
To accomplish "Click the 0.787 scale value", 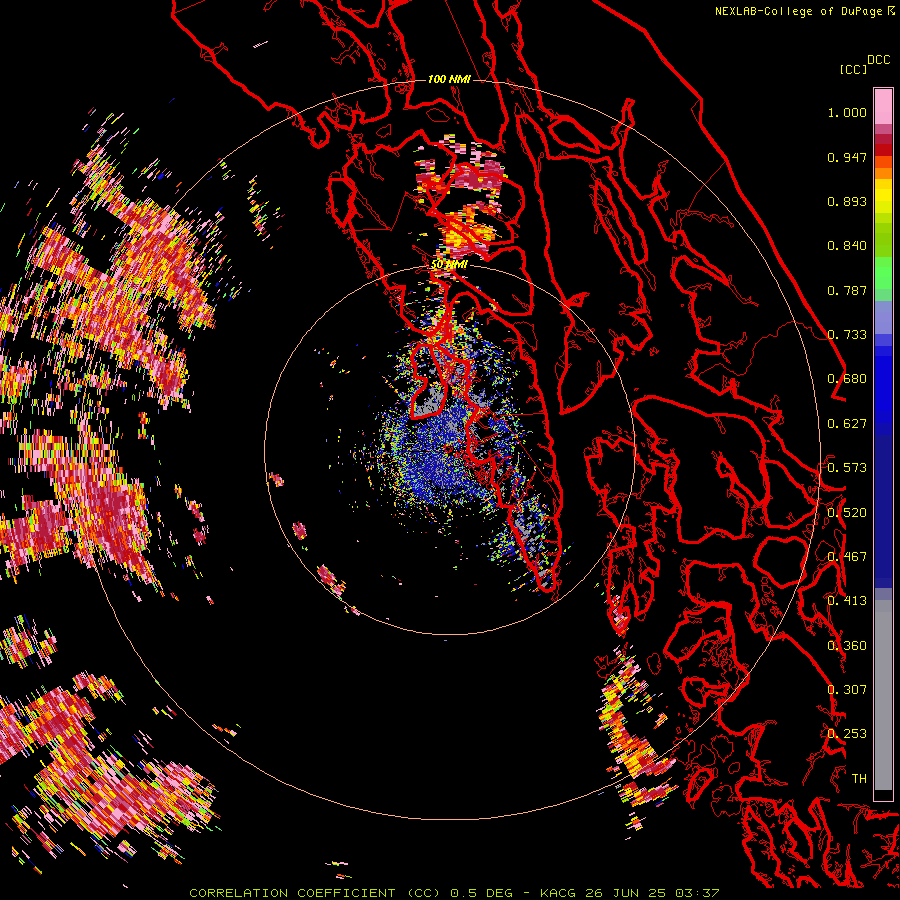I will (x=847, y=290).
